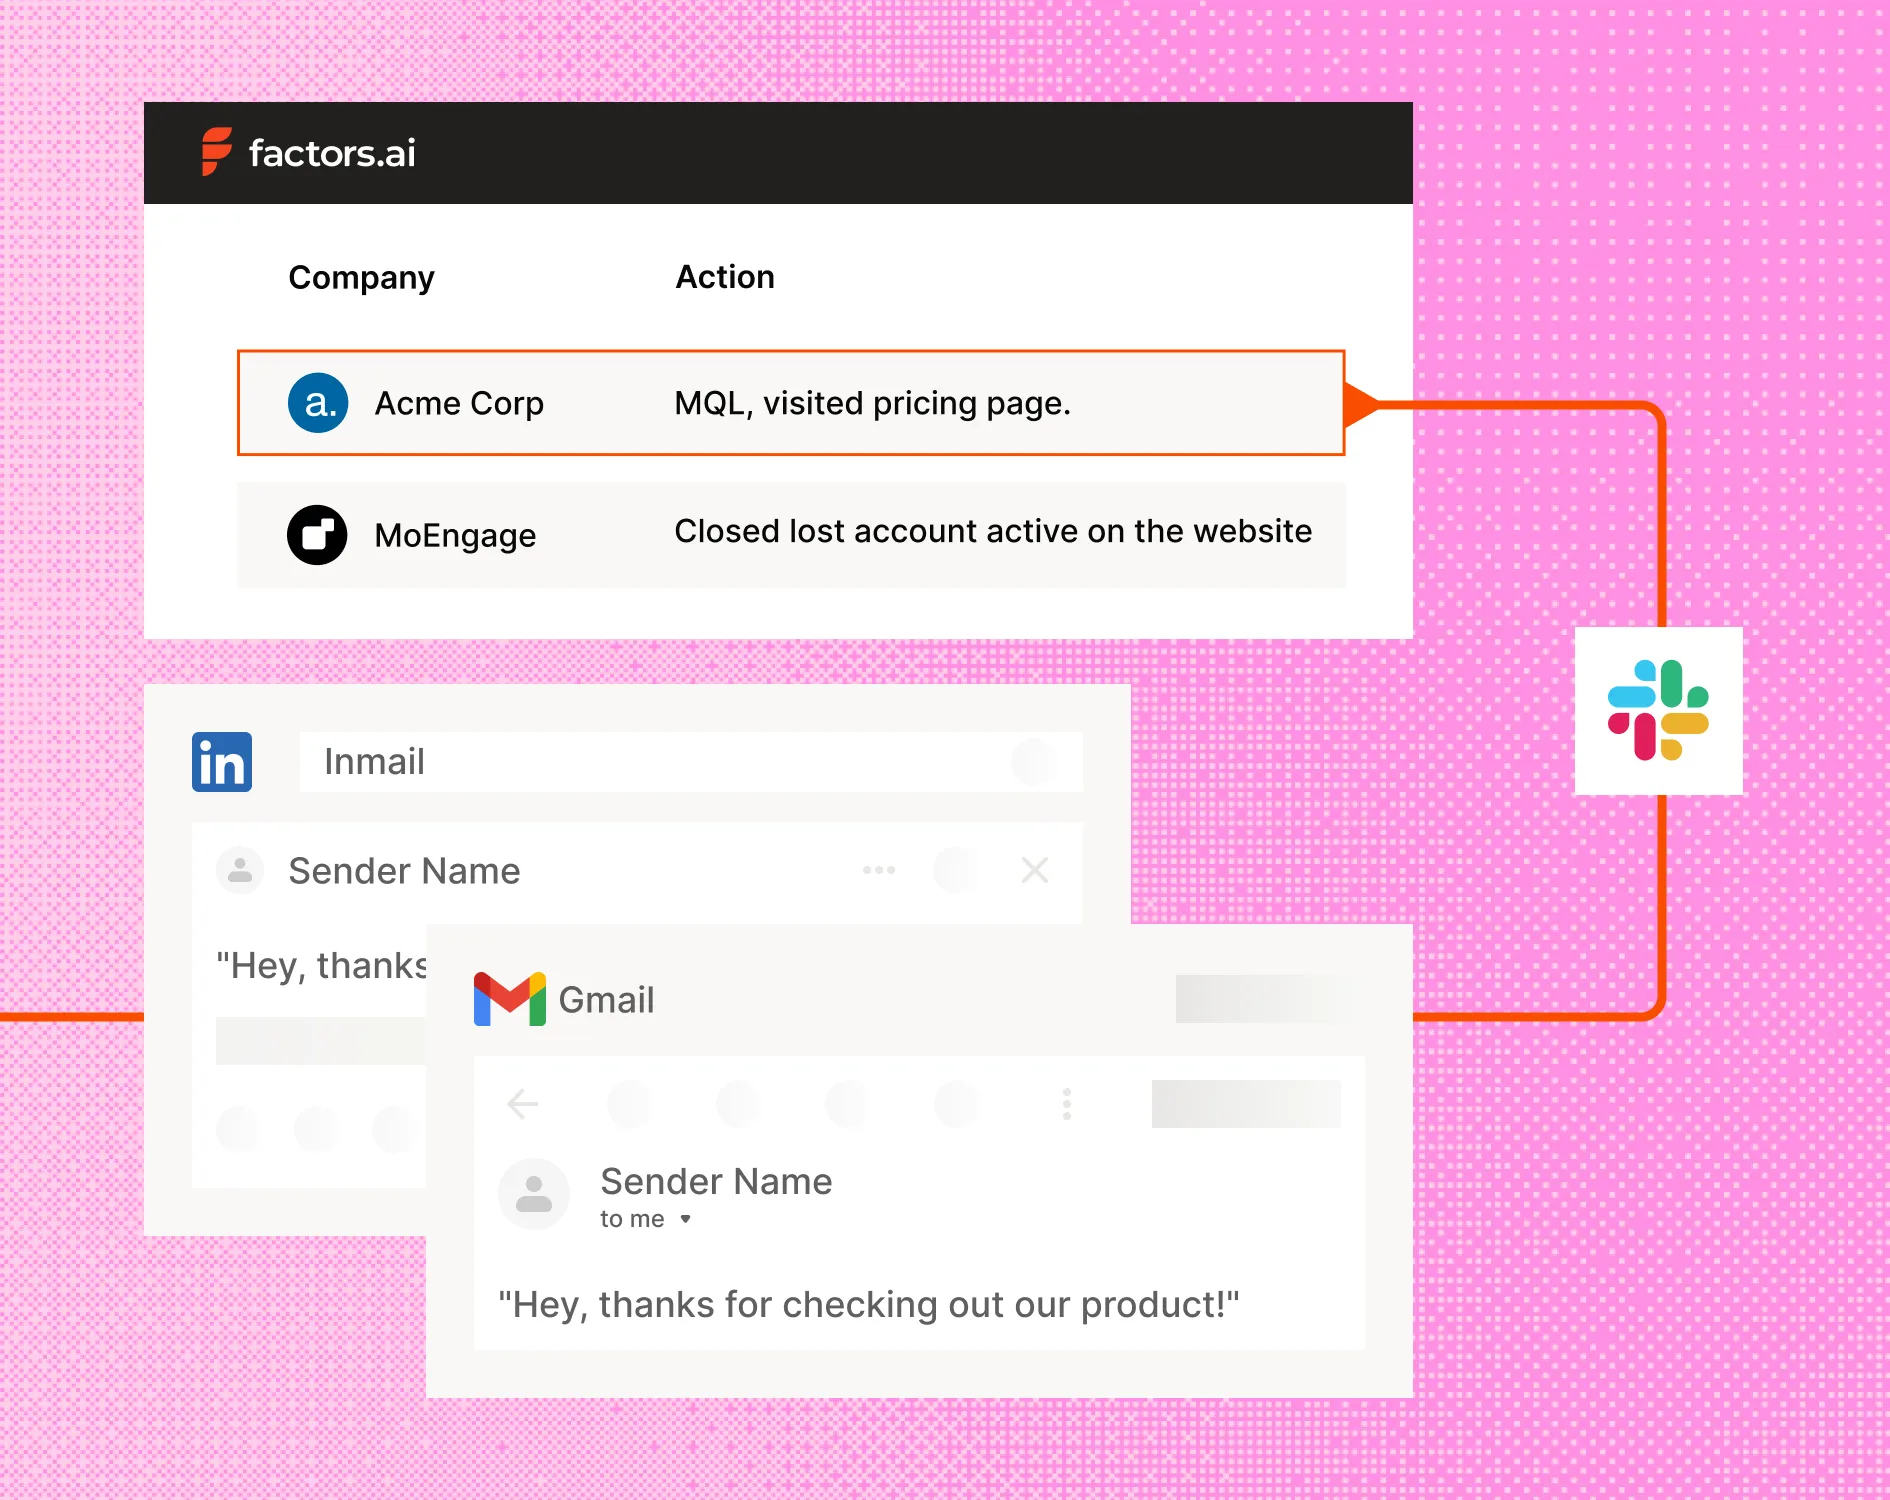
Task: Close the LinkedIn Sender Name message
Action: point(1035,870)
